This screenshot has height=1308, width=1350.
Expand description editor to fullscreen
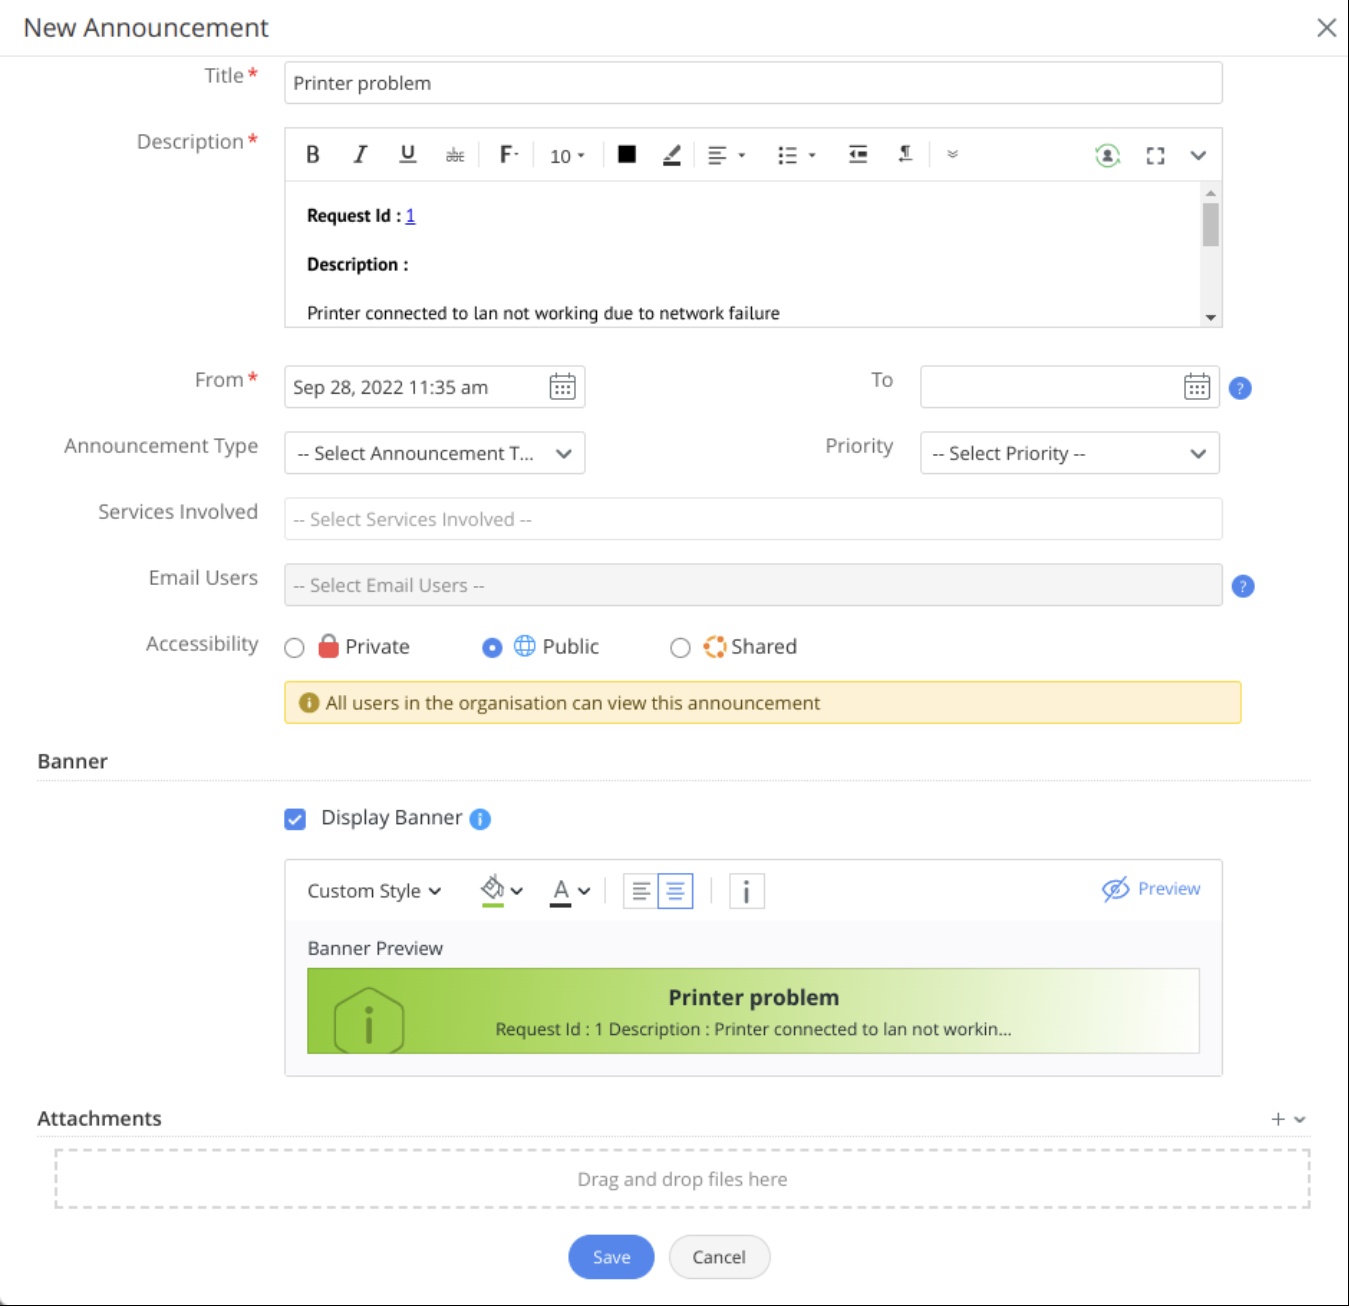(x=1155, y=156)
